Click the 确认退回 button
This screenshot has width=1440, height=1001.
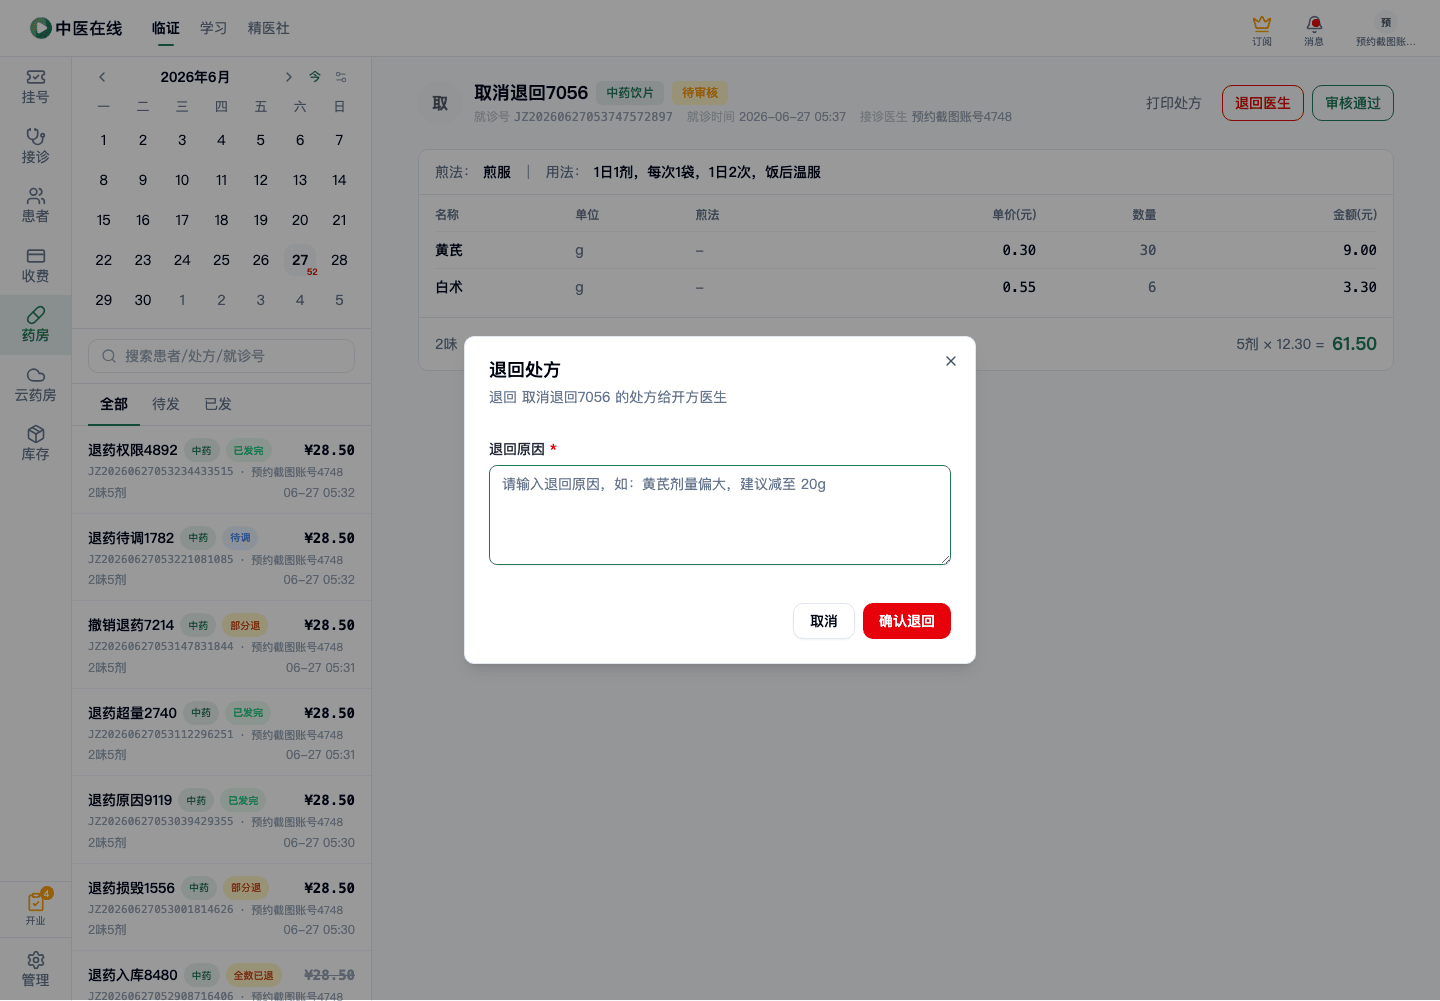pos(907,621)
